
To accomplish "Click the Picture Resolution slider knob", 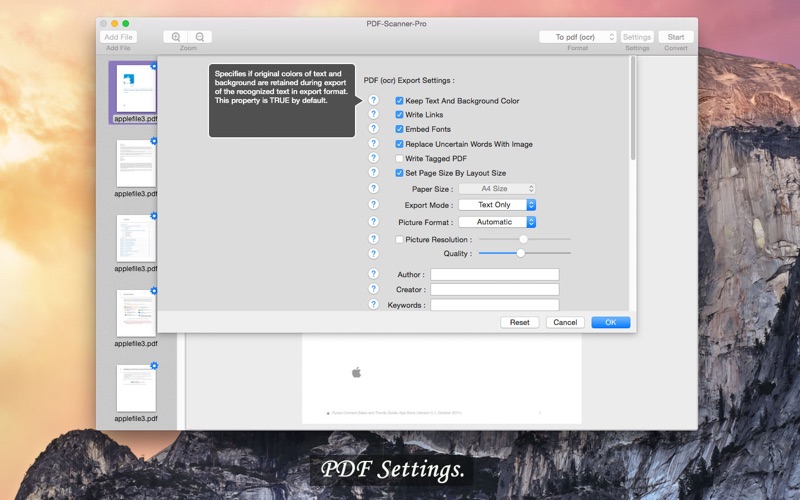I will pos(523,239).
